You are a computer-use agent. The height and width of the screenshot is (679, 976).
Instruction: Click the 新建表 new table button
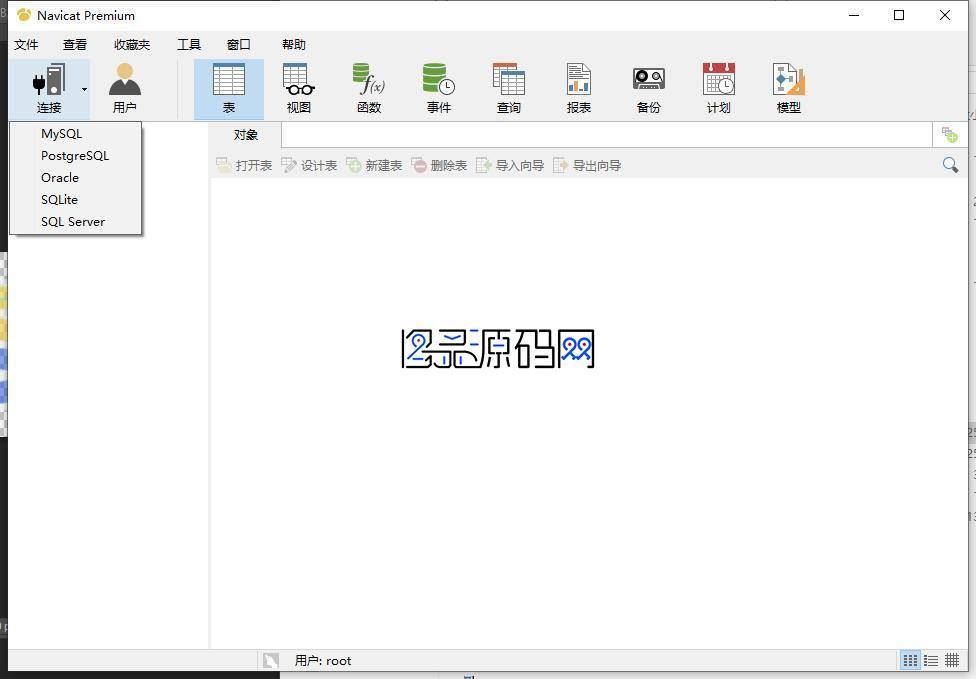pyautogui.click(x=374, y=166)
